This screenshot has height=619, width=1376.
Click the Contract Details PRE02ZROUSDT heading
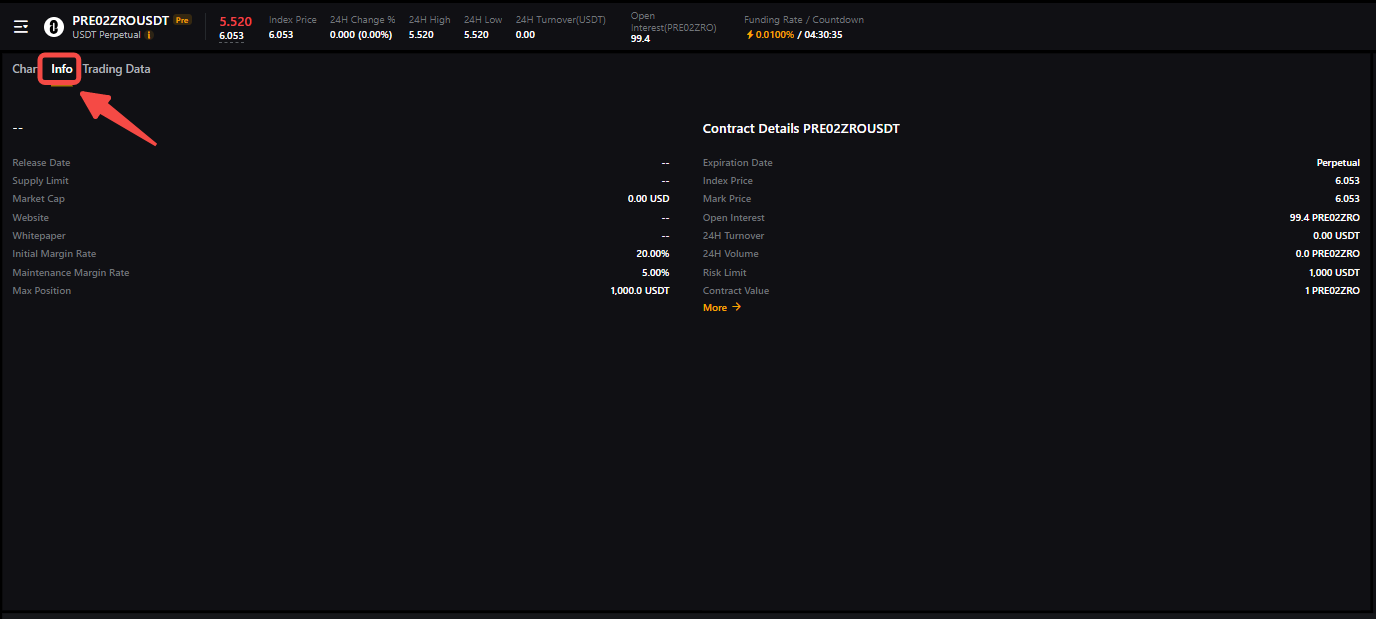coord(801,129)
